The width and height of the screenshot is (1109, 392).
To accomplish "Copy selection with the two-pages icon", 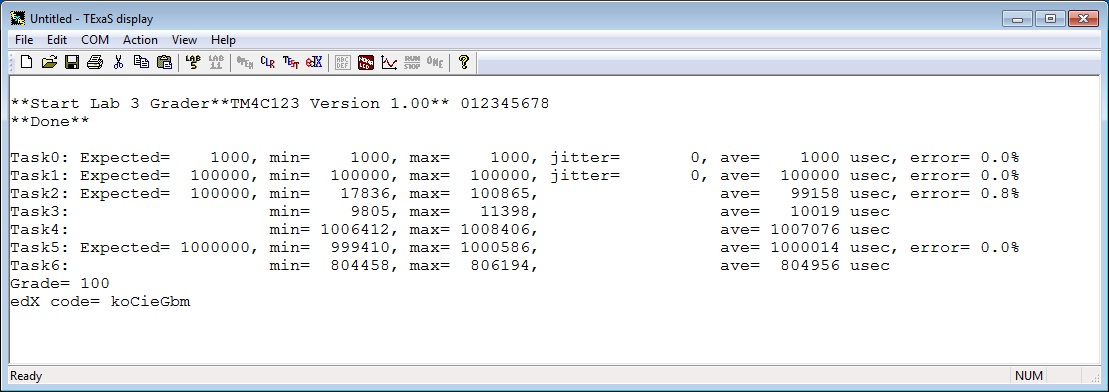I will tap(141, 62).
